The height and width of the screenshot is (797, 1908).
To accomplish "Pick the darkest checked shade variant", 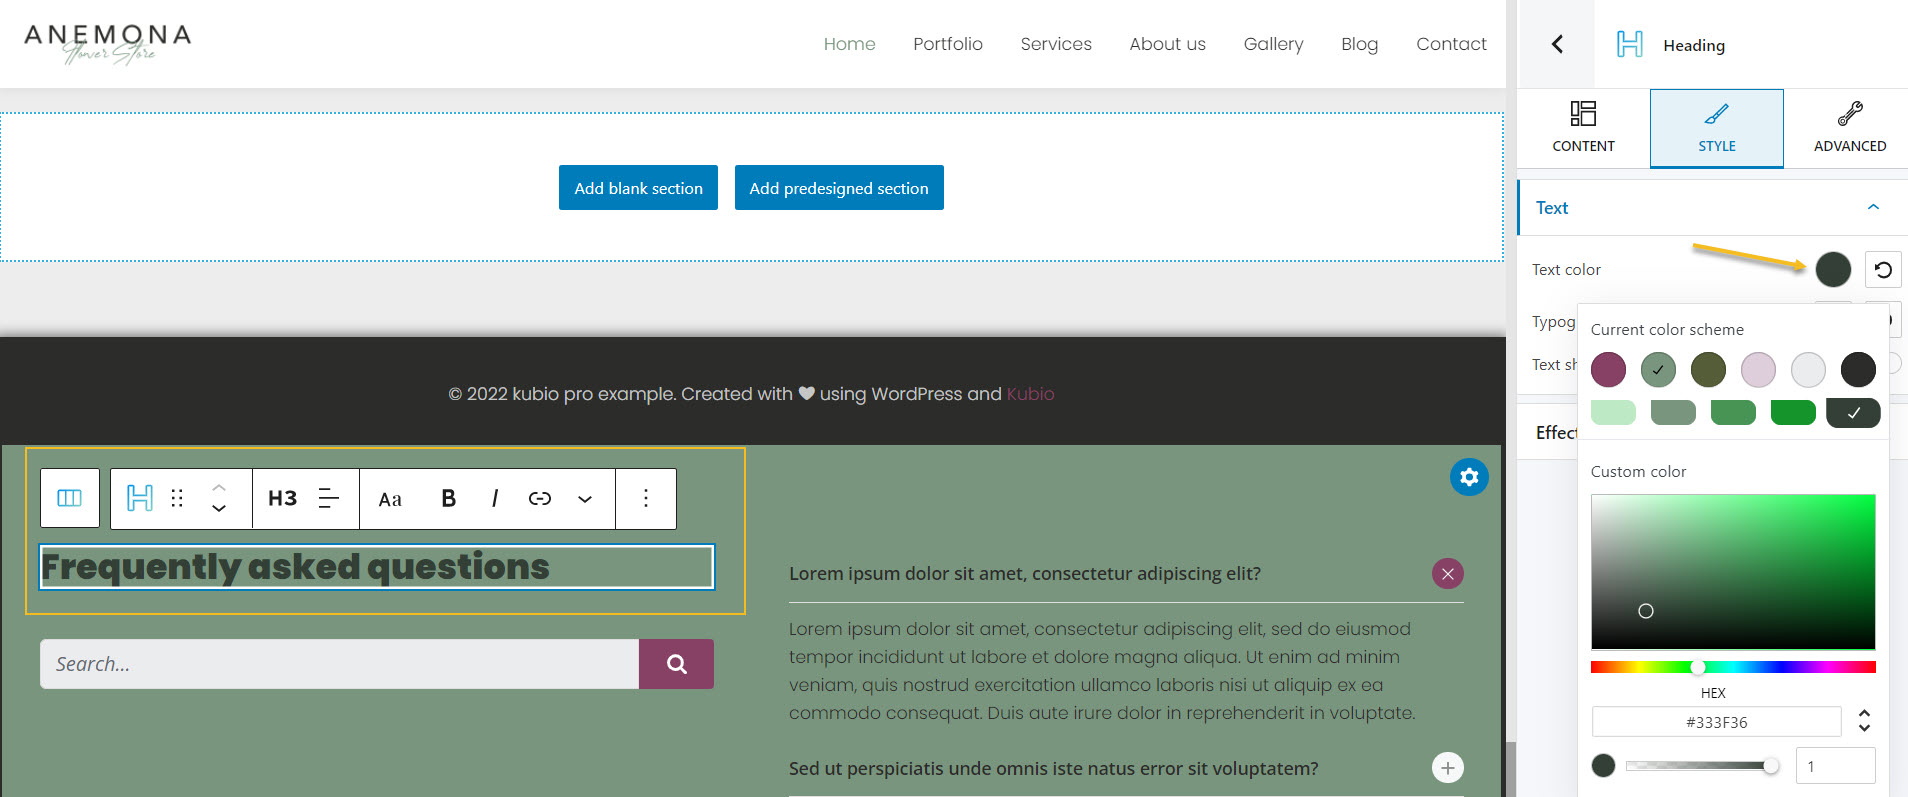I will coord(1853,412).
